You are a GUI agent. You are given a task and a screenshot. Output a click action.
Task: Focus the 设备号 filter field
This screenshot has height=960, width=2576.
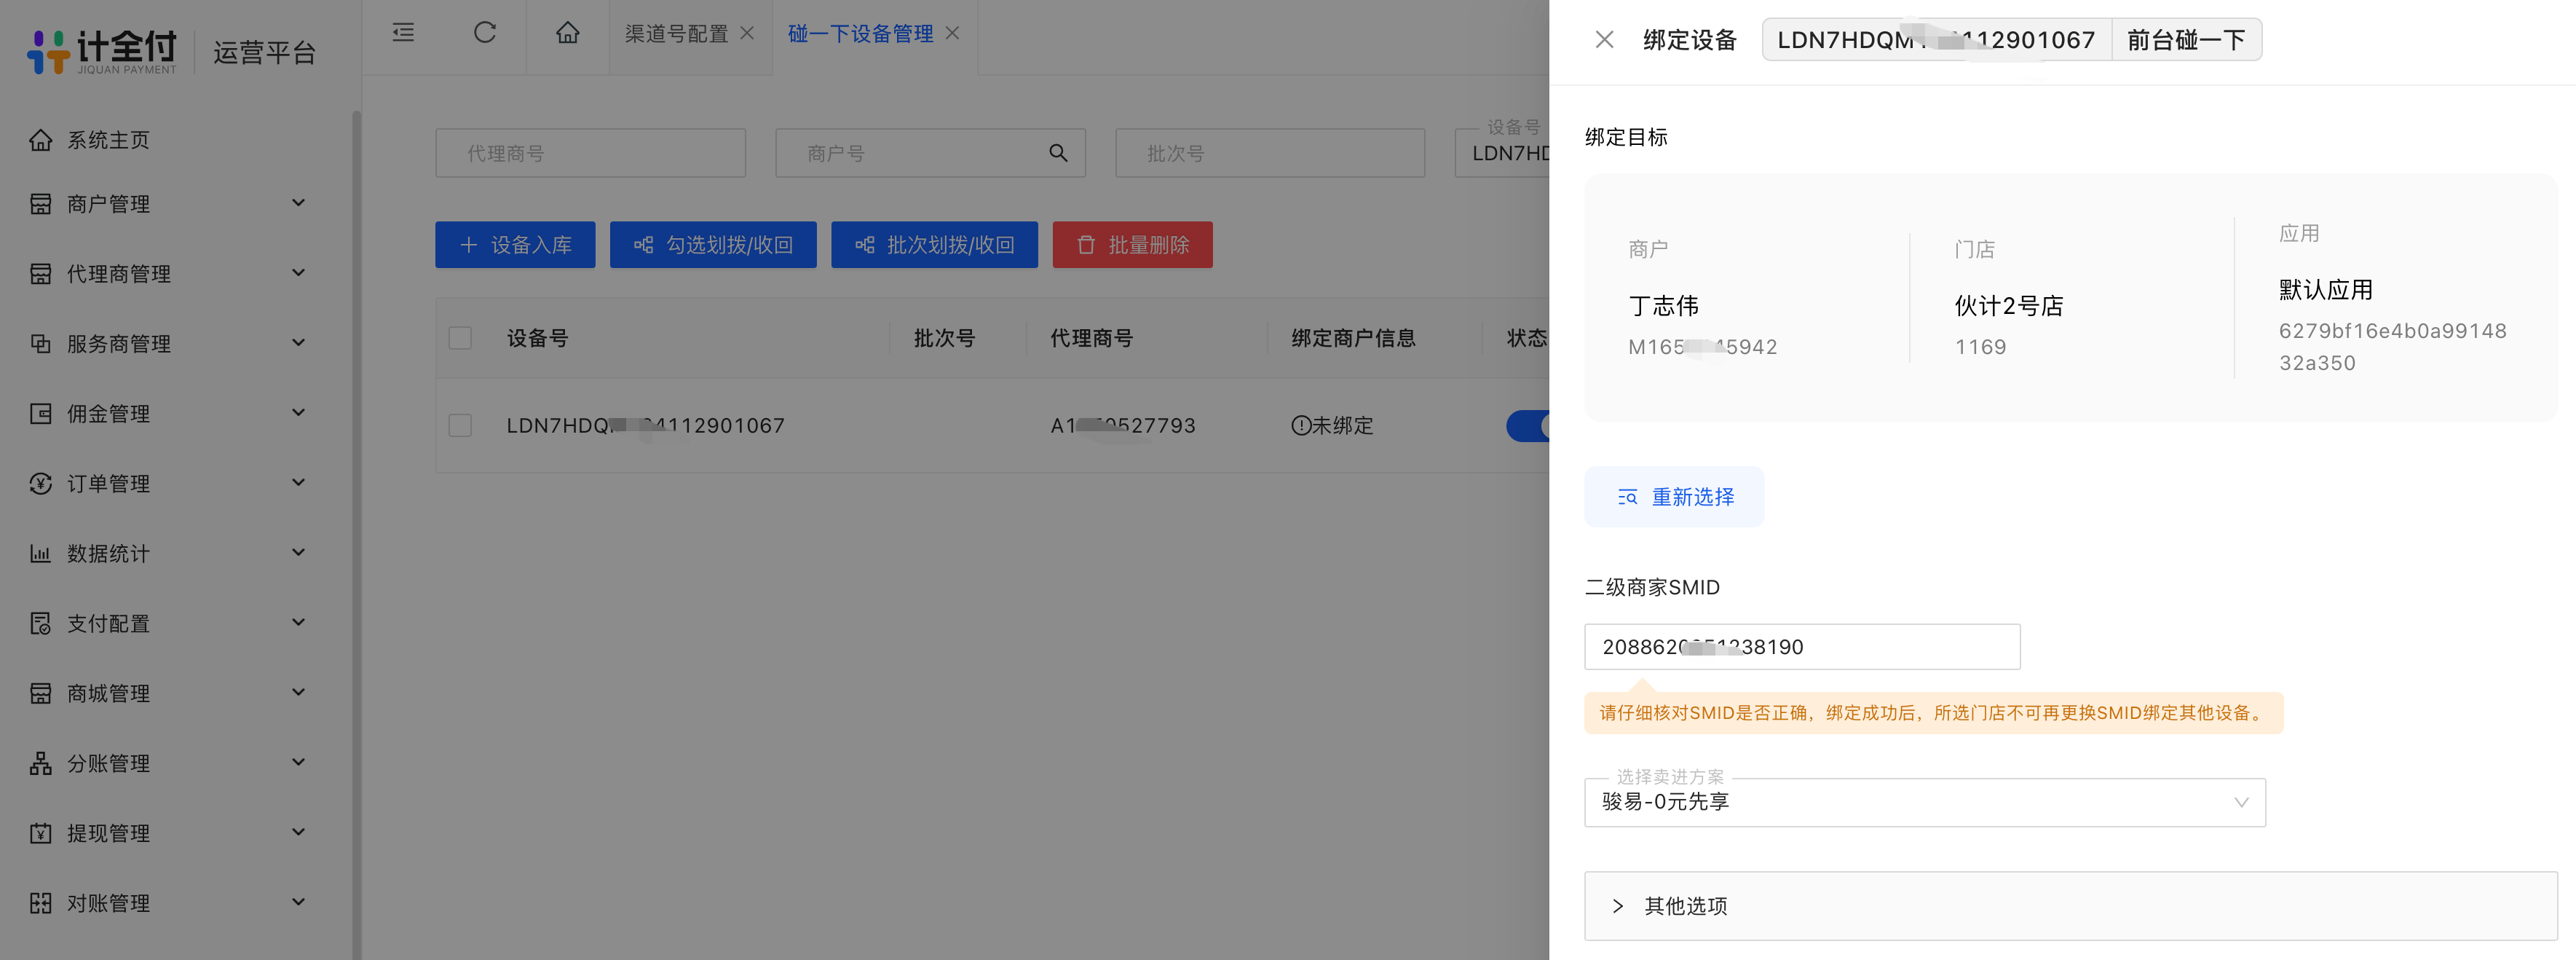pos(1502,153)
